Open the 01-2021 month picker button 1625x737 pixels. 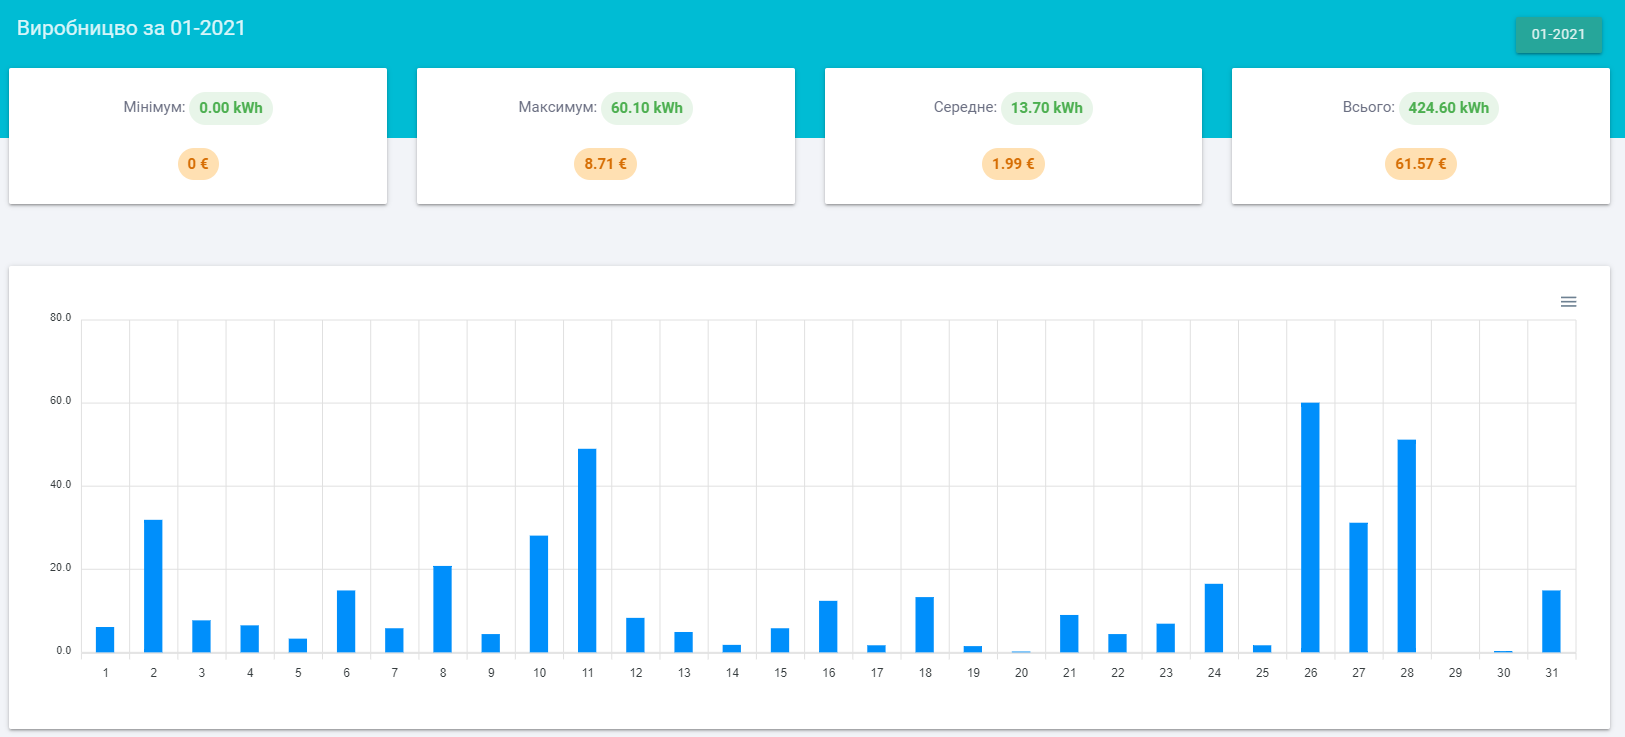point(1558,34)
